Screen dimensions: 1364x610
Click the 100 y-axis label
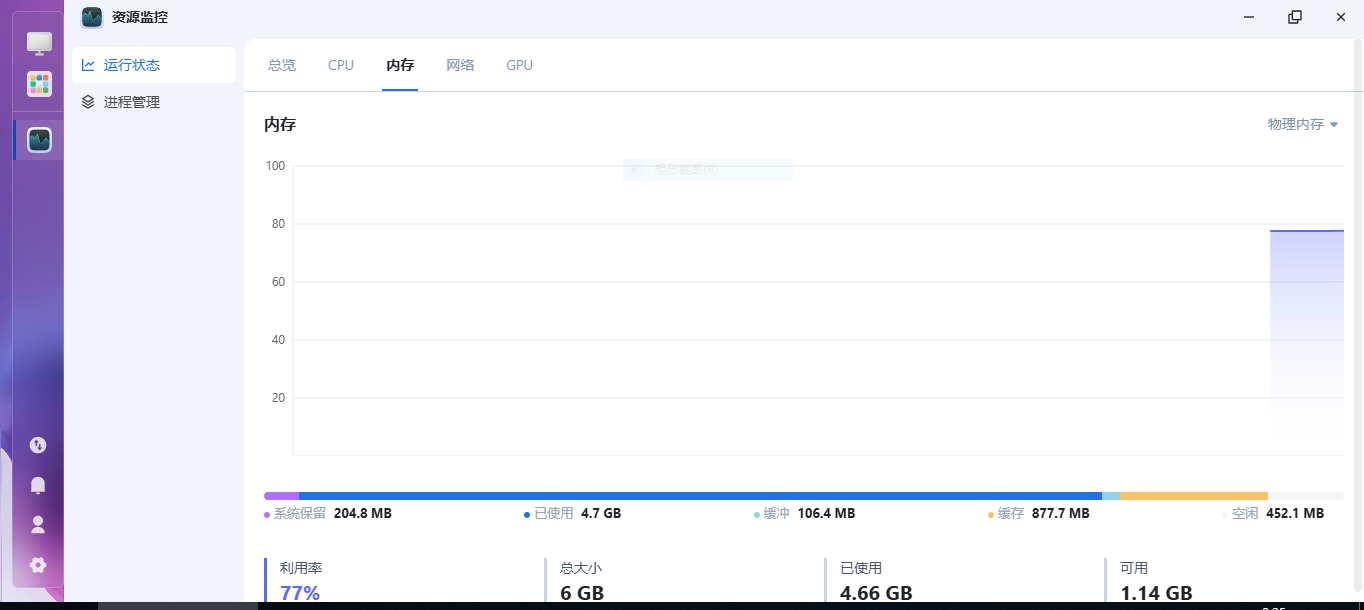(x=275, y=166)
